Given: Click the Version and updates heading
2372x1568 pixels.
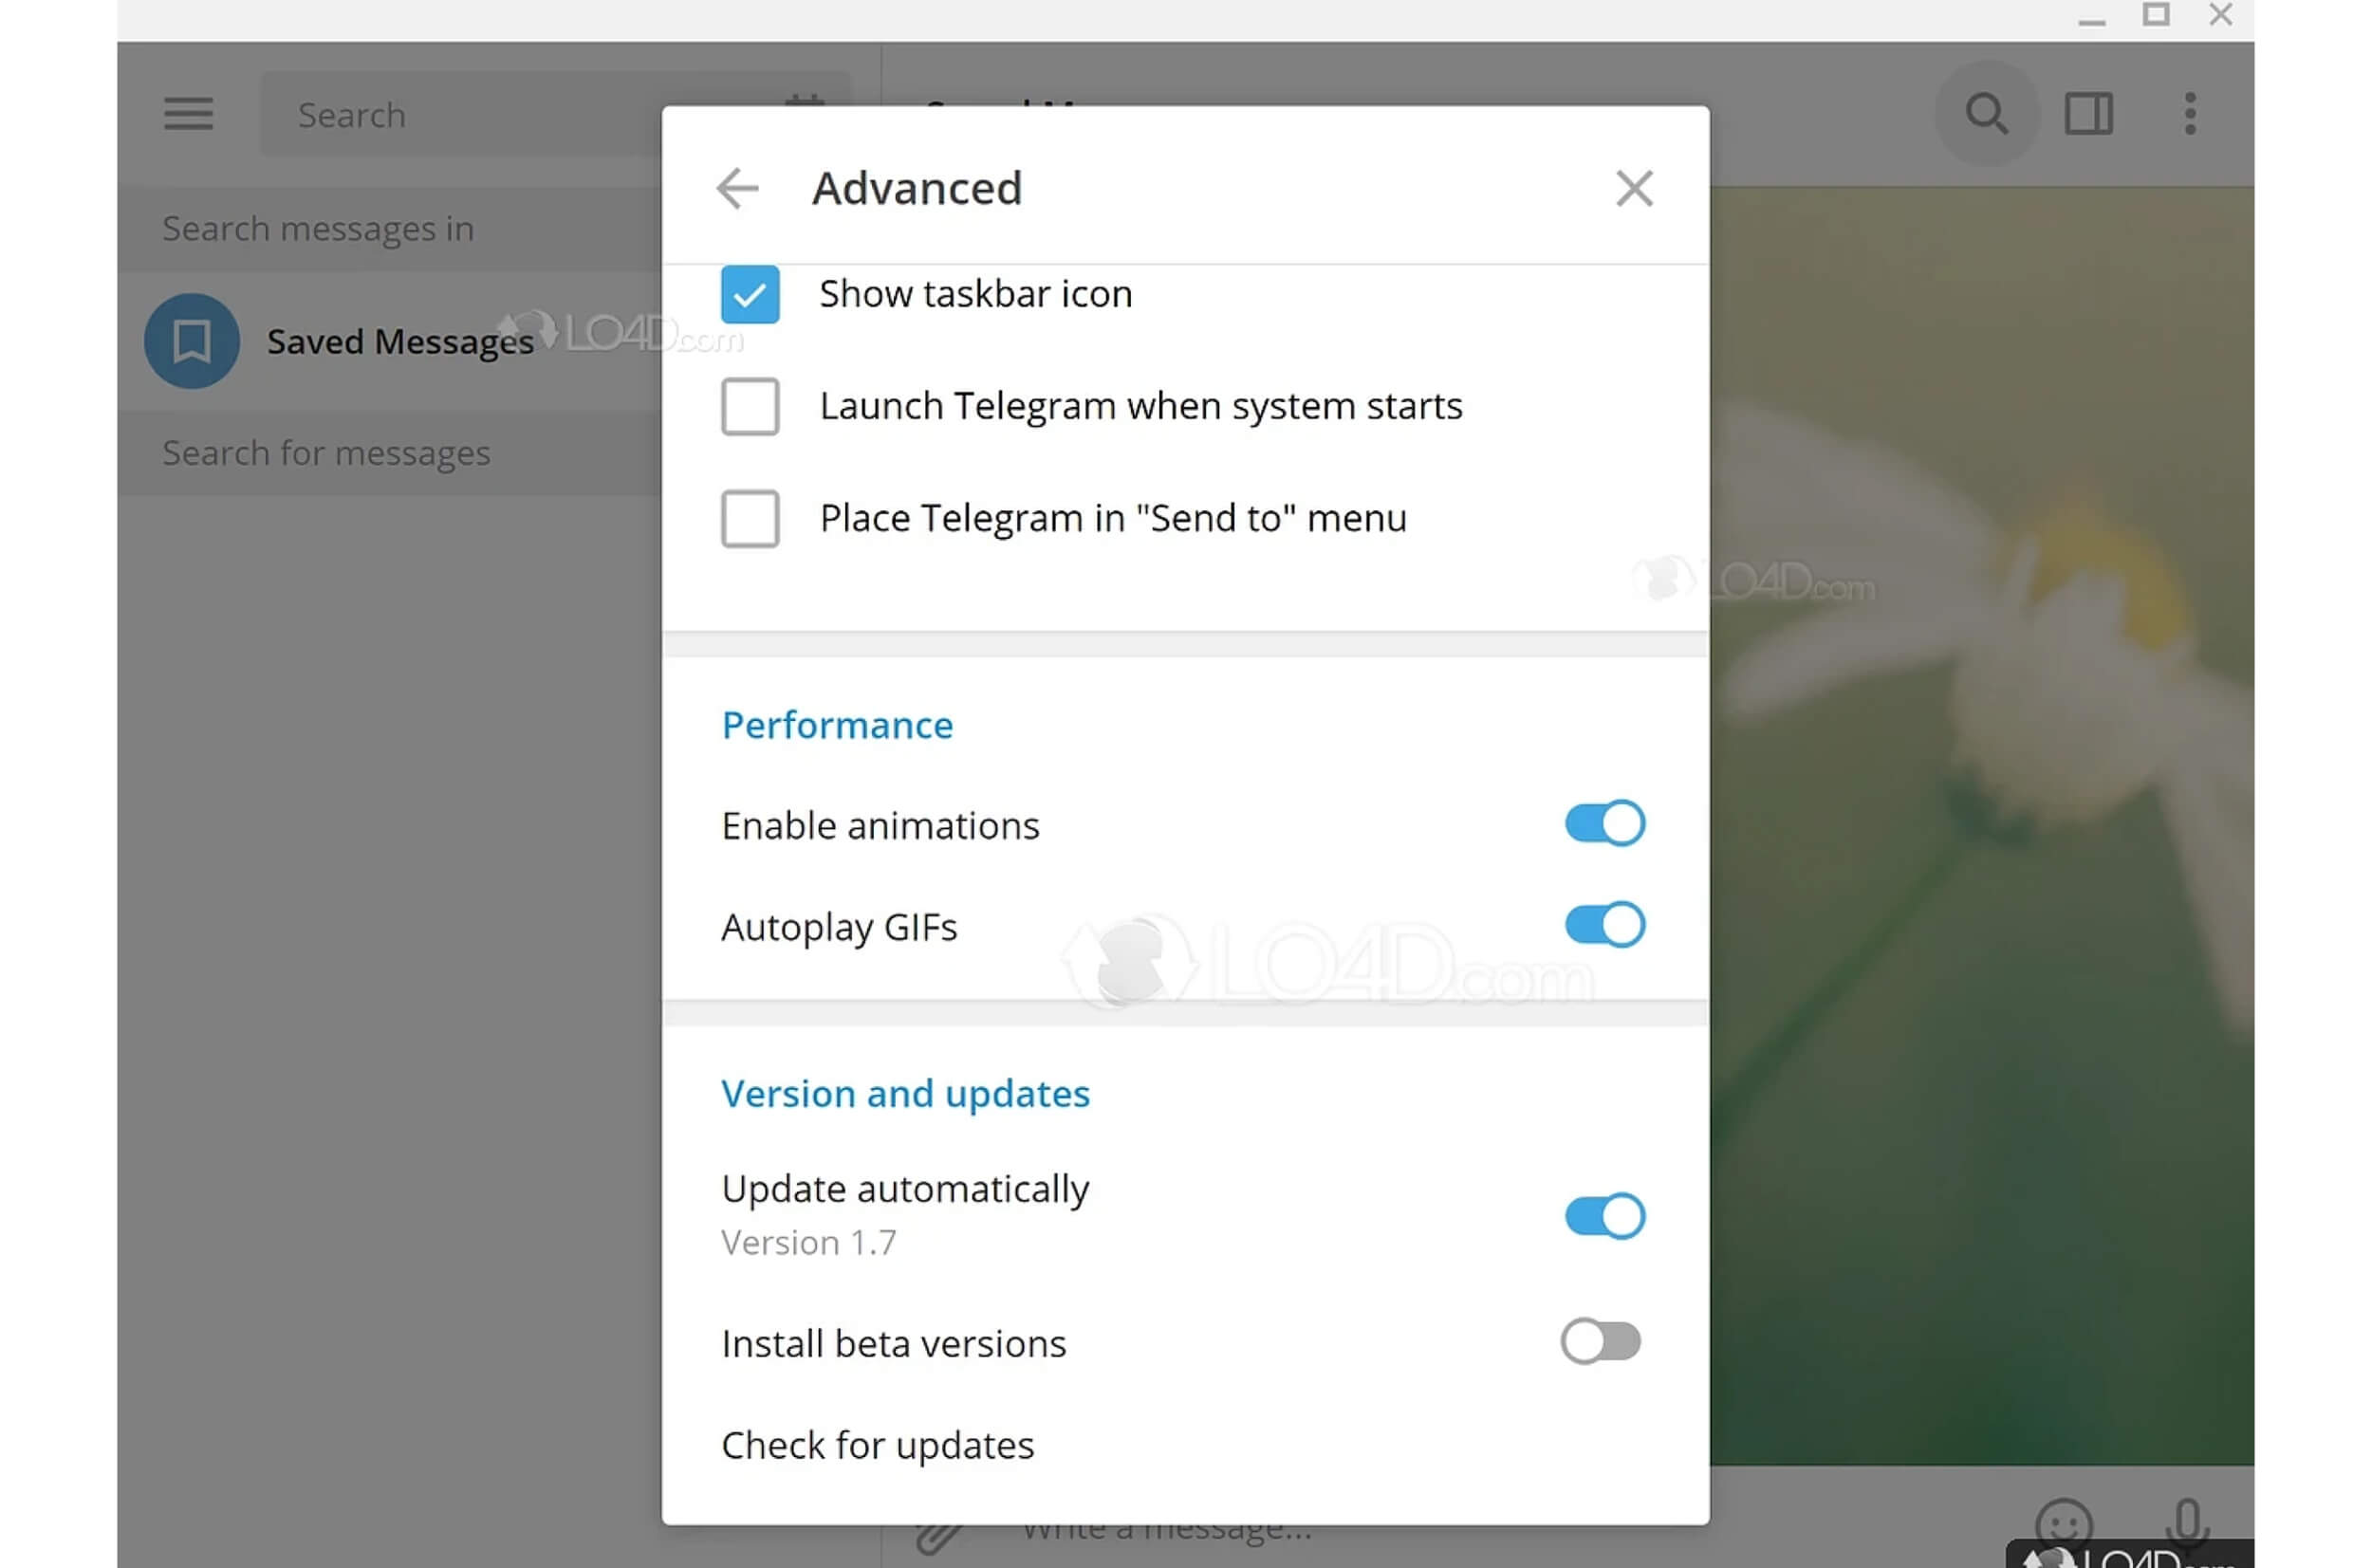Looking at the screenshot, I should click(905, 1094).
